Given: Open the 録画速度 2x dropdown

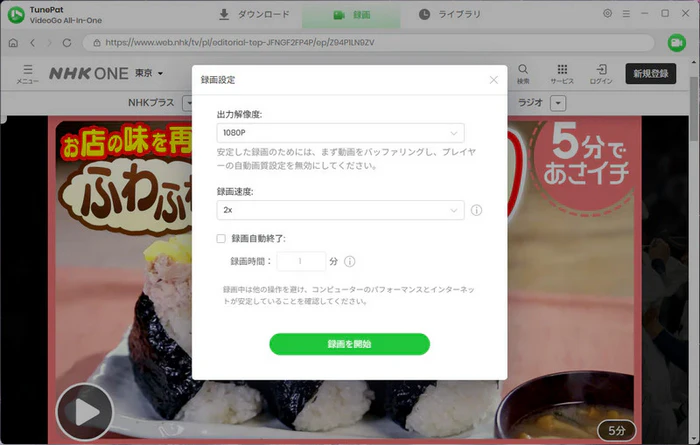Looking at the screenshot, I should coord(340,210).
